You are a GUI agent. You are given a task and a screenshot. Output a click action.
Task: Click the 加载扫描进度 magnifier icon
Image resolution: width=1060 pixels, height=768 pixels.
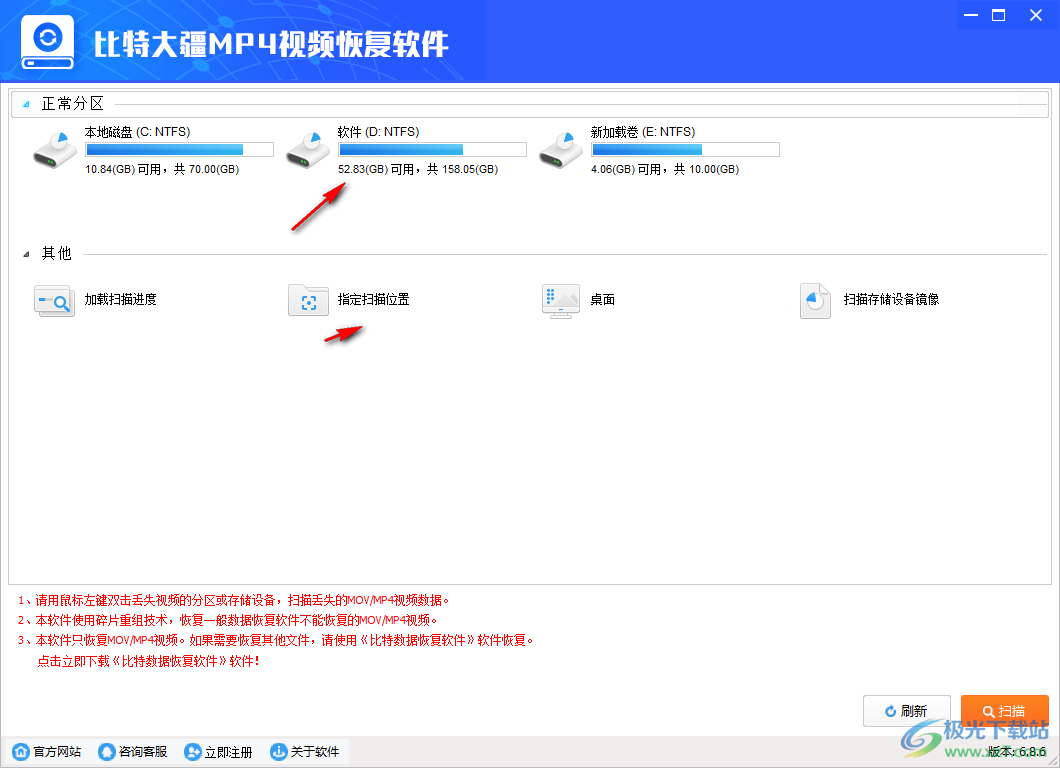click(x=54, y=300)
